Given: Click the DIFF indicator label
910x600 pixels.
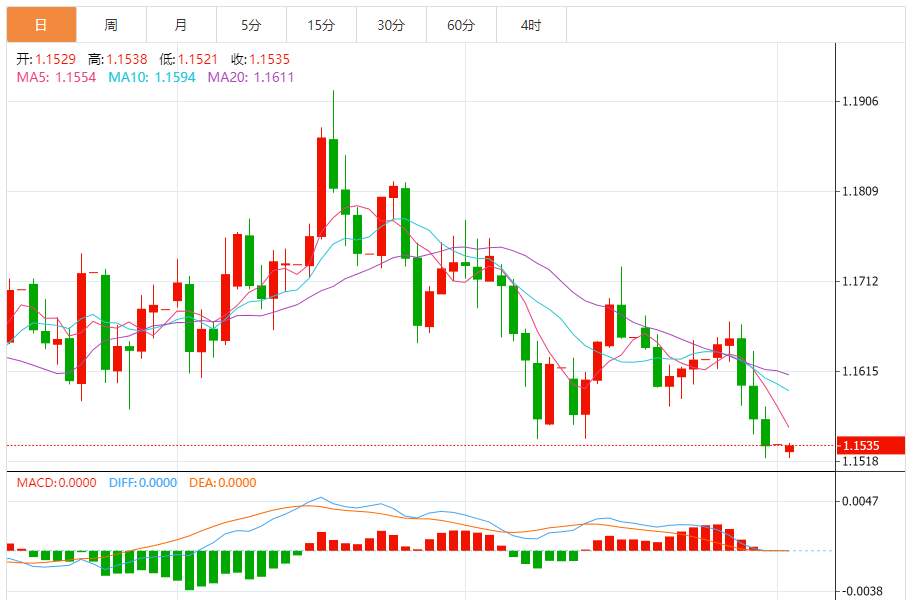Looking at the screenshot, I should point(141,483).
